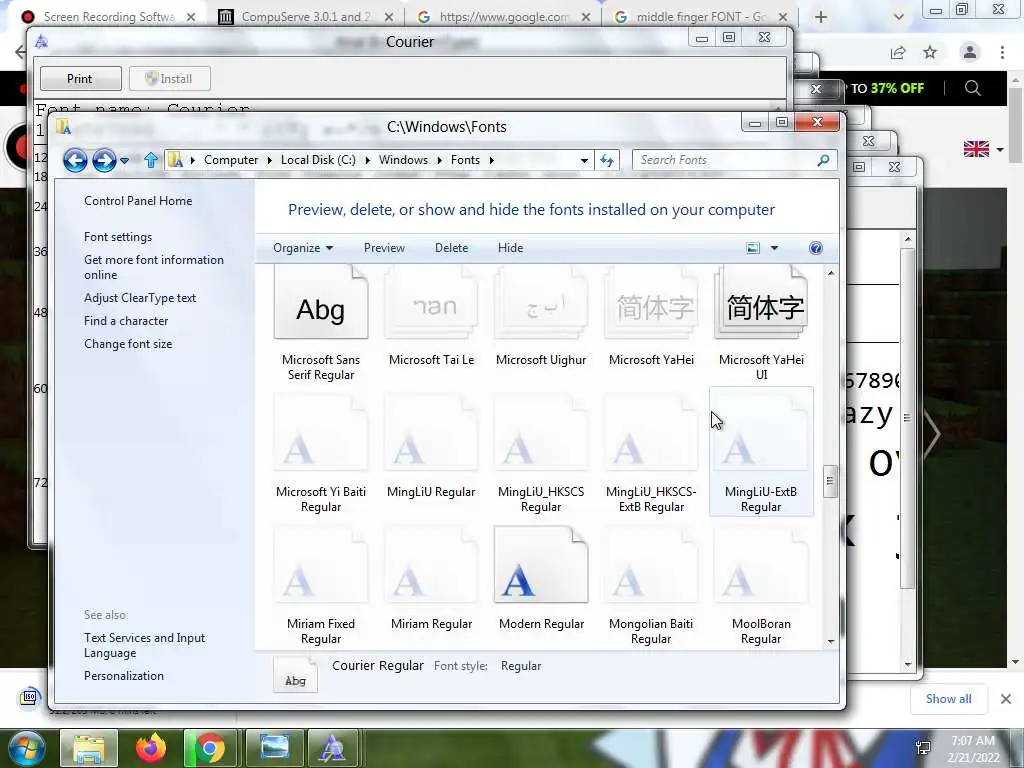
Task: Click the font list scroll down arrow
Action: (x=831, y=641)
